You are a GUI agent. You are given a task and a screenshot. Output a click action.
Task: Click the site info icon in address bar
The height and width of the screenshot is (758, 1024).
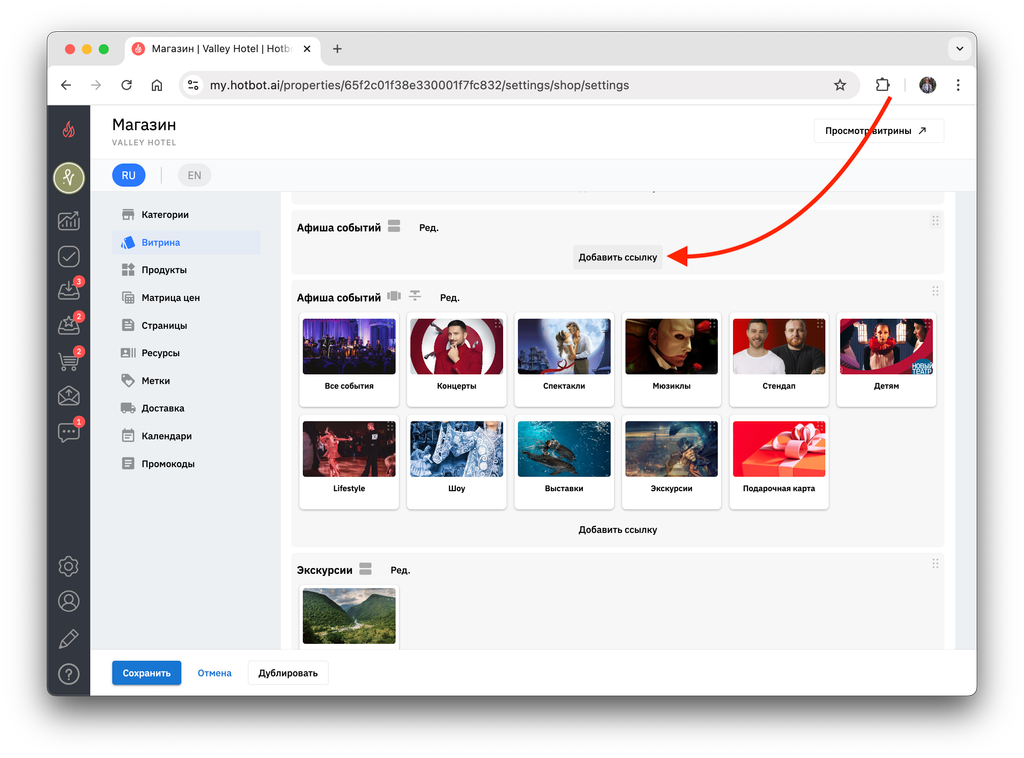pos(193,85)
